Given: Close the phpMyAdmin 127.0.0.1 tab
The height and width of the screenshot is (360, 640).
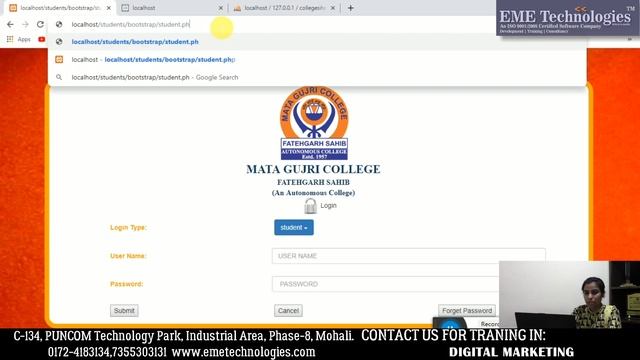Looking at the screenshot, I should tap(333, 8).
